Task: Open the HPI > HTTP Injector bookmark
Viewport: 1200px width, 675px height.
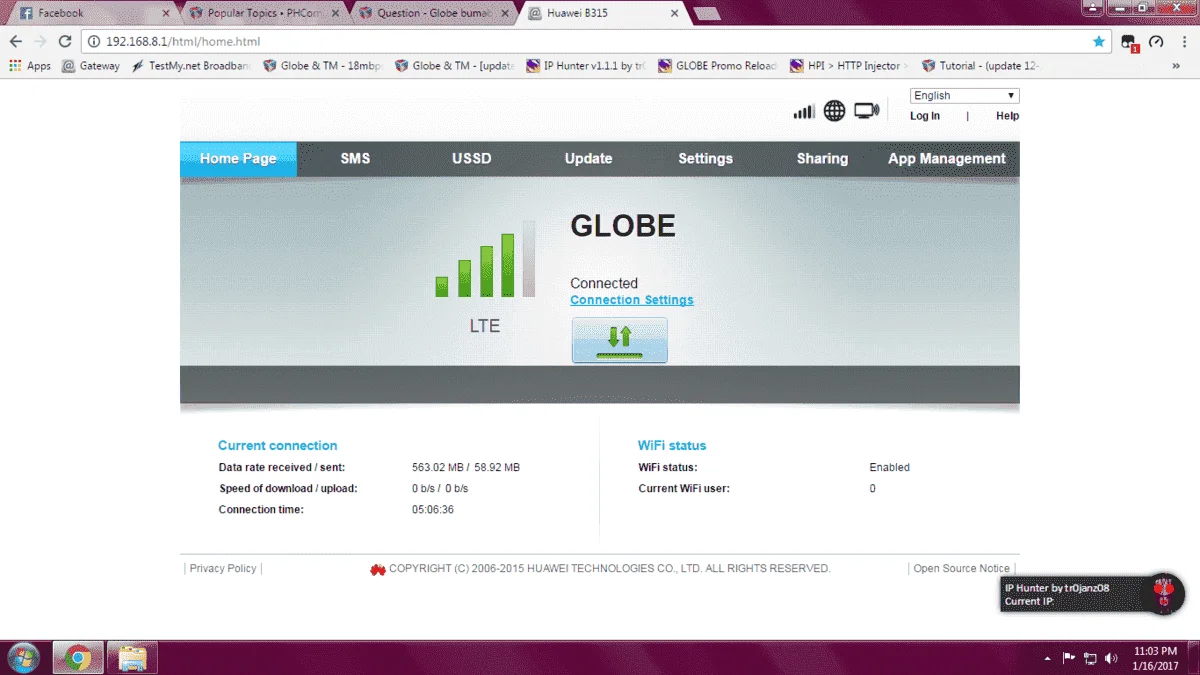Action: pos(849,66)
